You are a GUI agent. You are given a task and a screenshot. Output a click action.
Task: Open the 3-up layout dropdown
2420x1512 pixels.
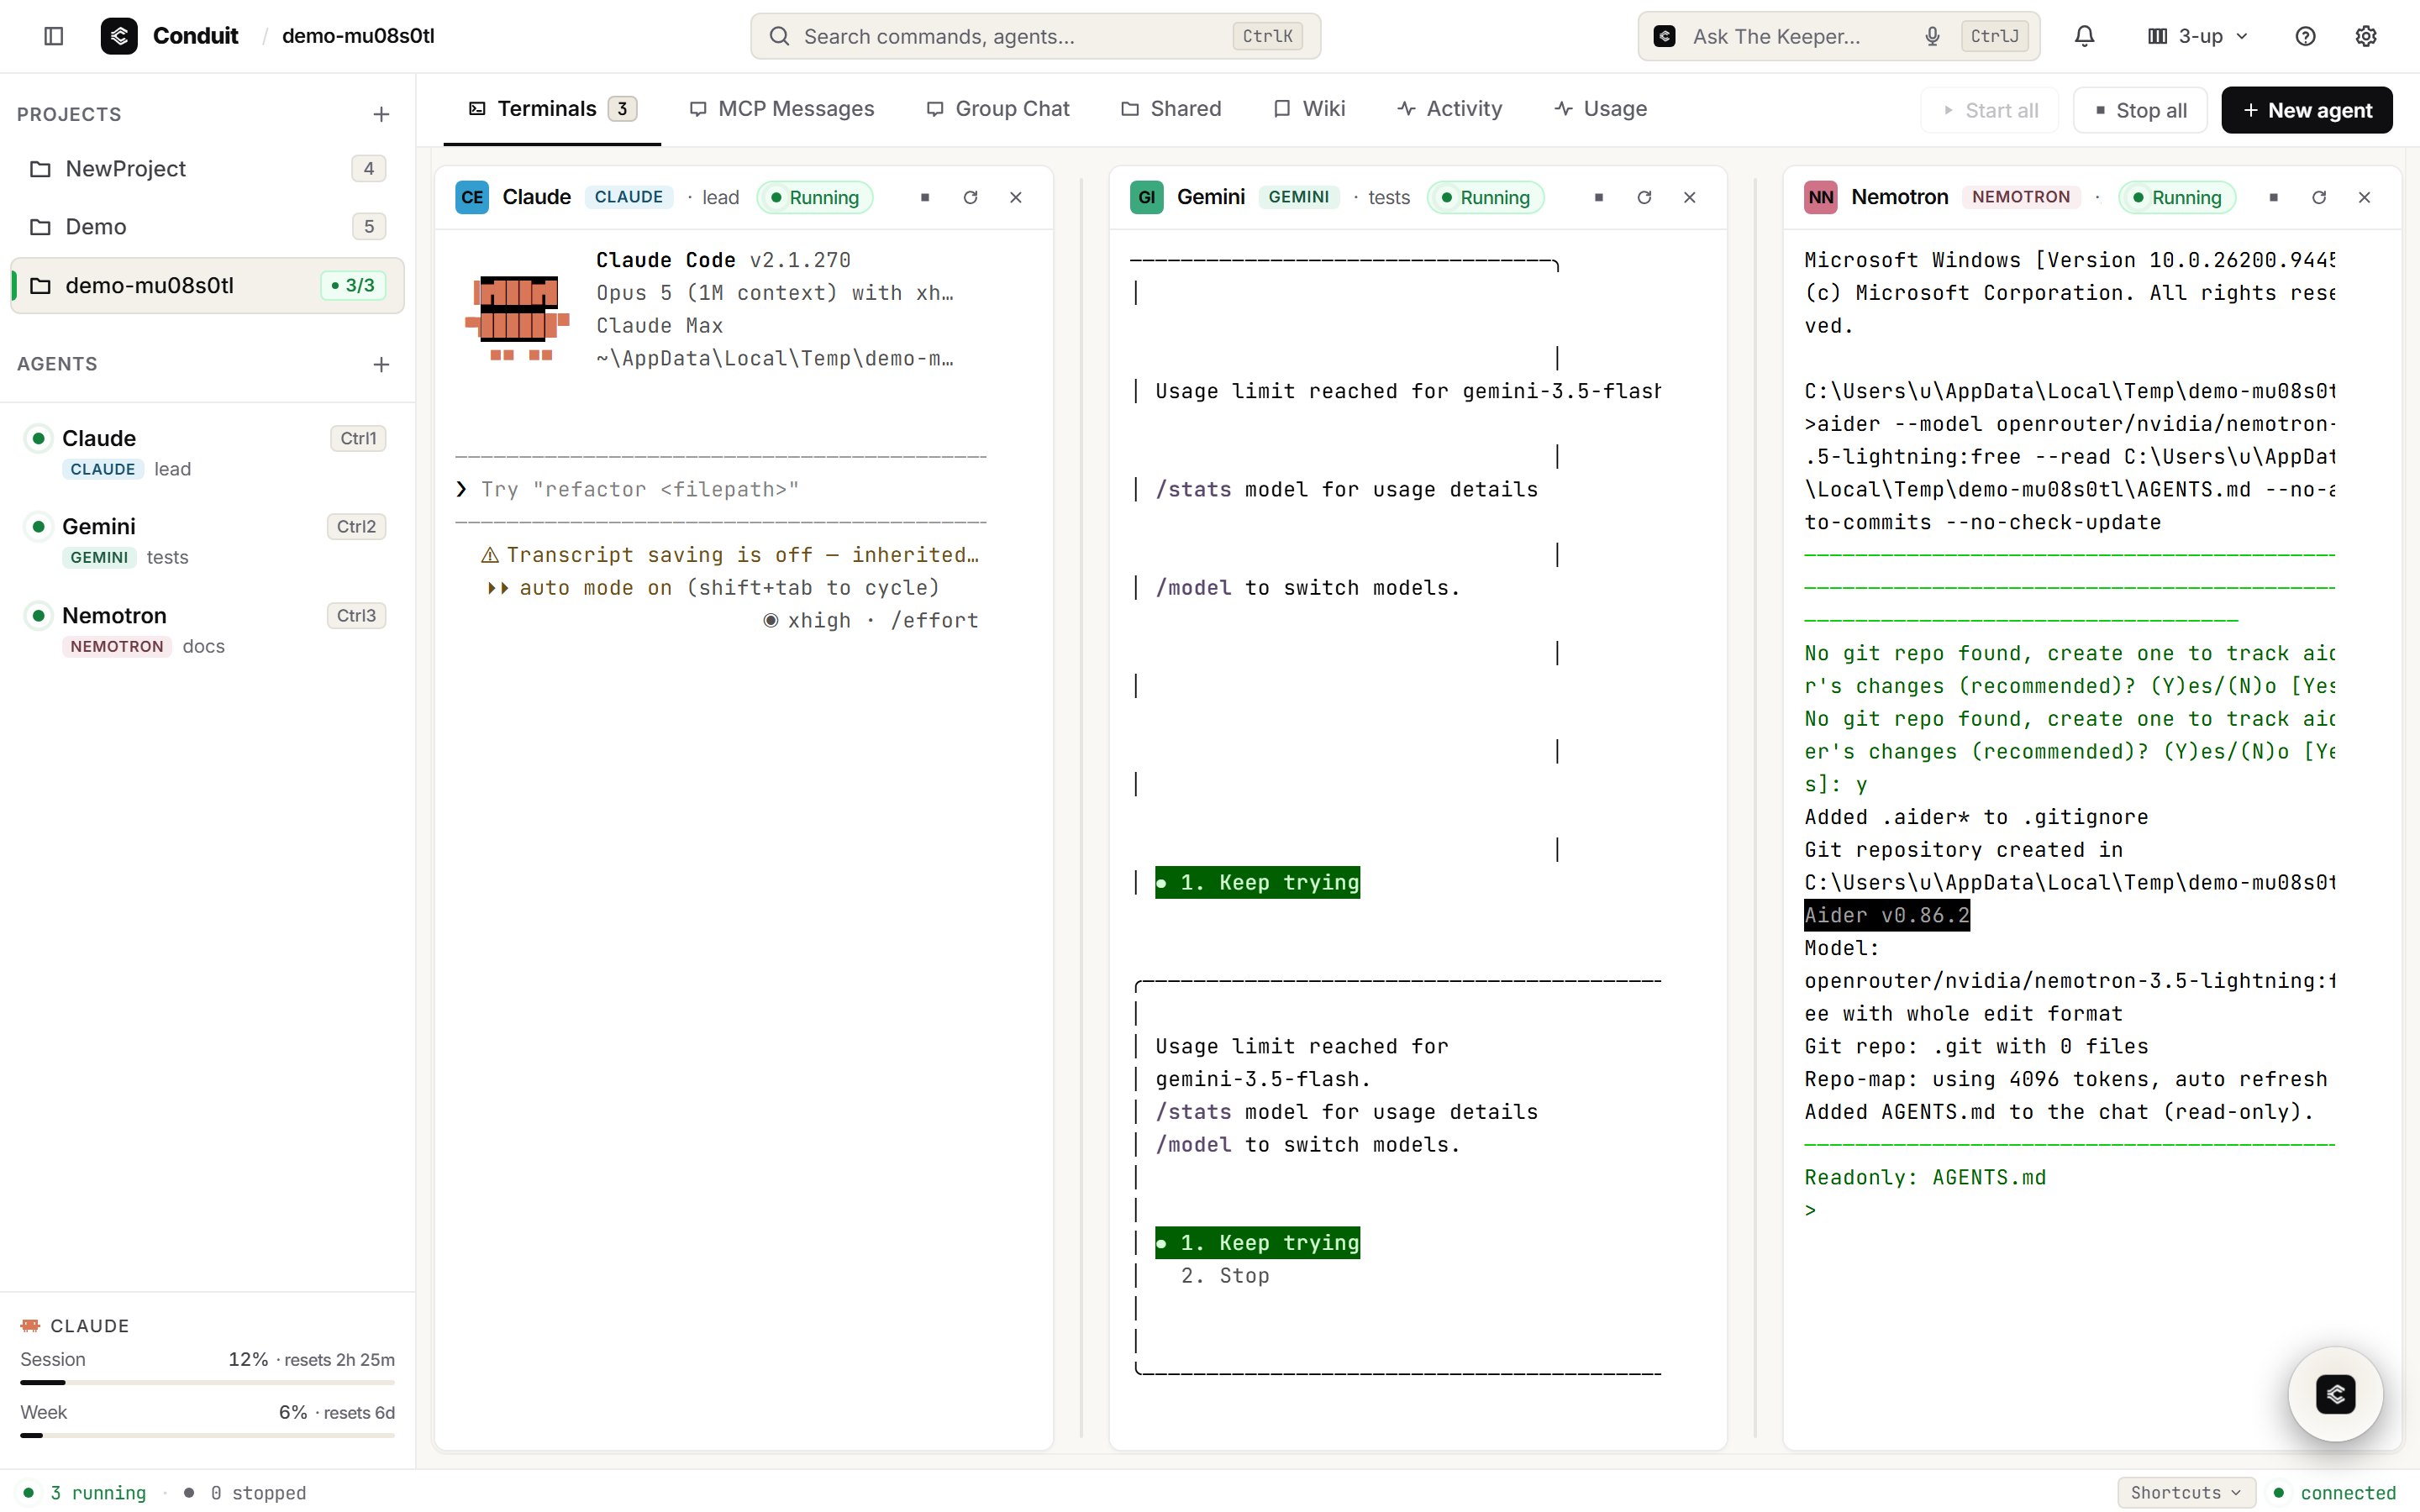[x=2197, y=36]
